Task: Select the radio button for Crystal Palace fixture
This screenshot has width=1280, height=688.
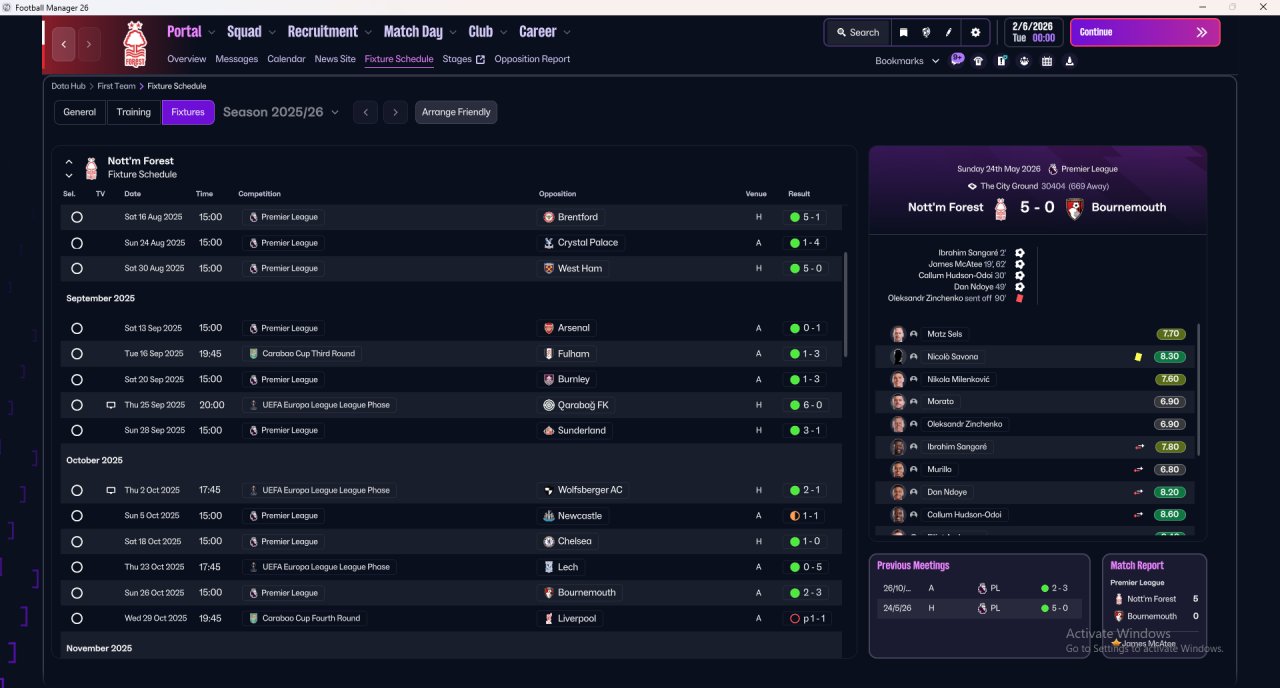Action: pyautogui.click(x=77, y=243)
